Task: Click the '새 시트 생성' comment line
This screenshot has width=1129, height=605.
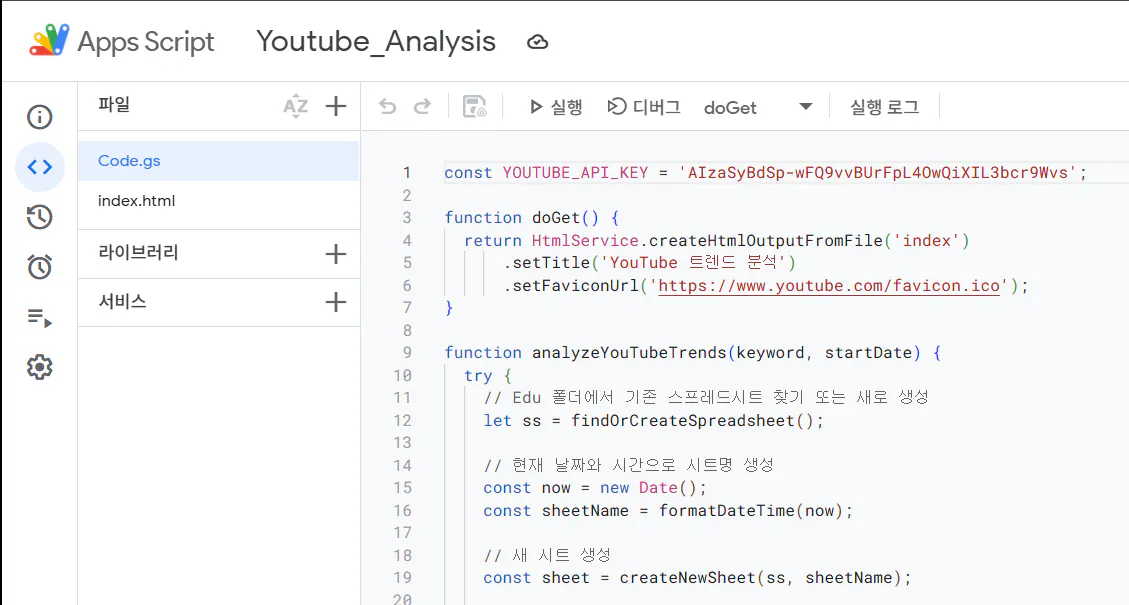Action: click(x=547, y=555)
